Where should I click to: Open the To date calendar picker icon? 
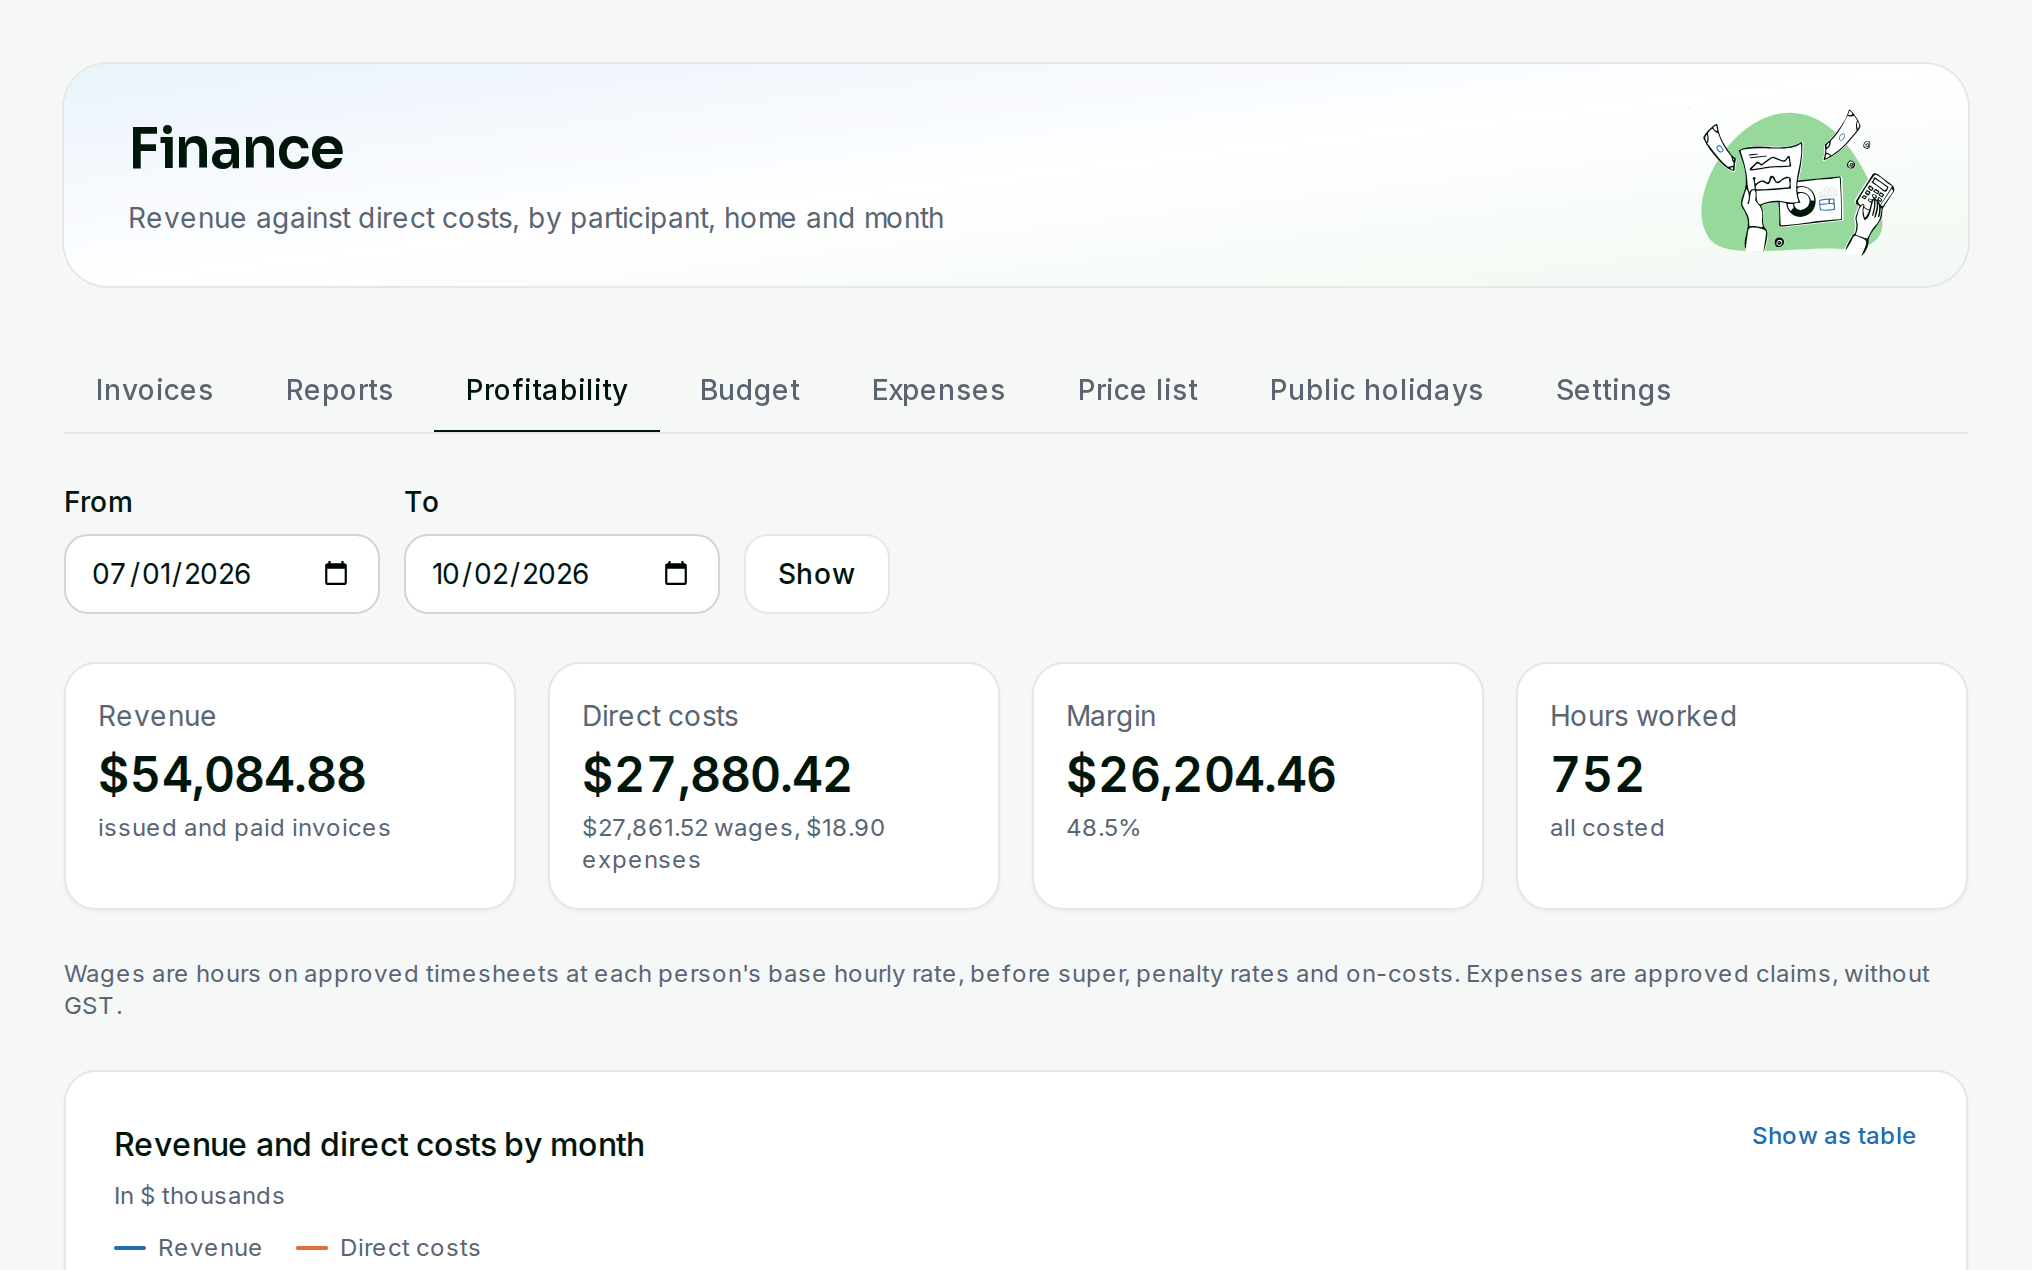click(x=676, y=573)
